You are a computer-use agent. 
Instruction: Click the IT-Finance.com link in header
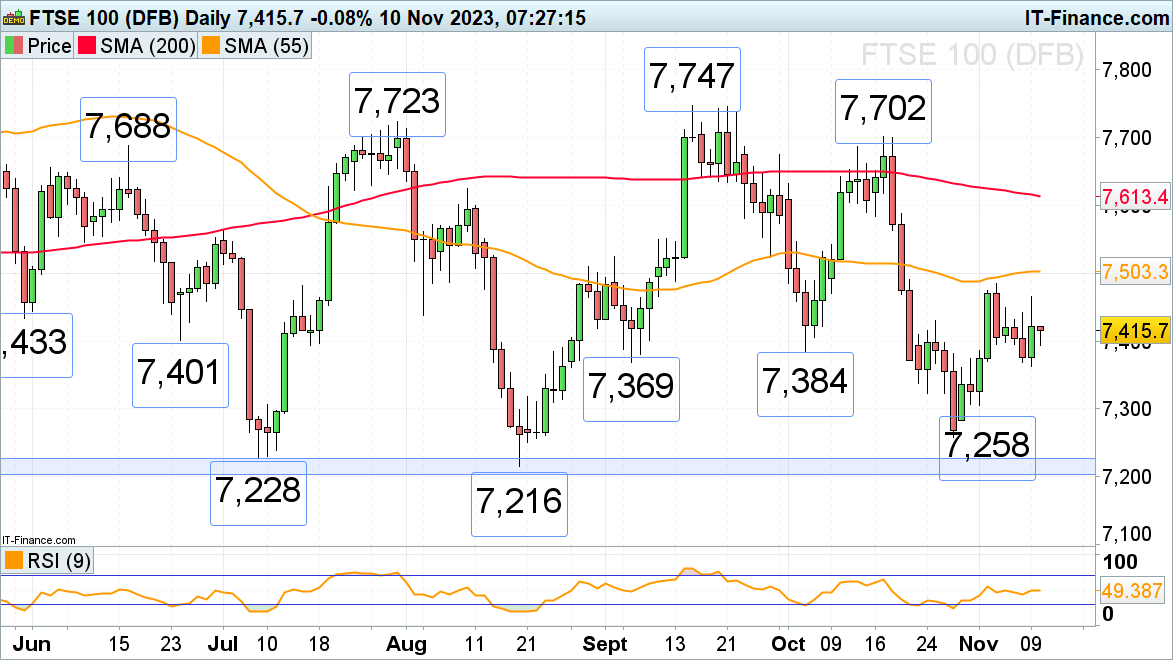[x=1096, y=17]
